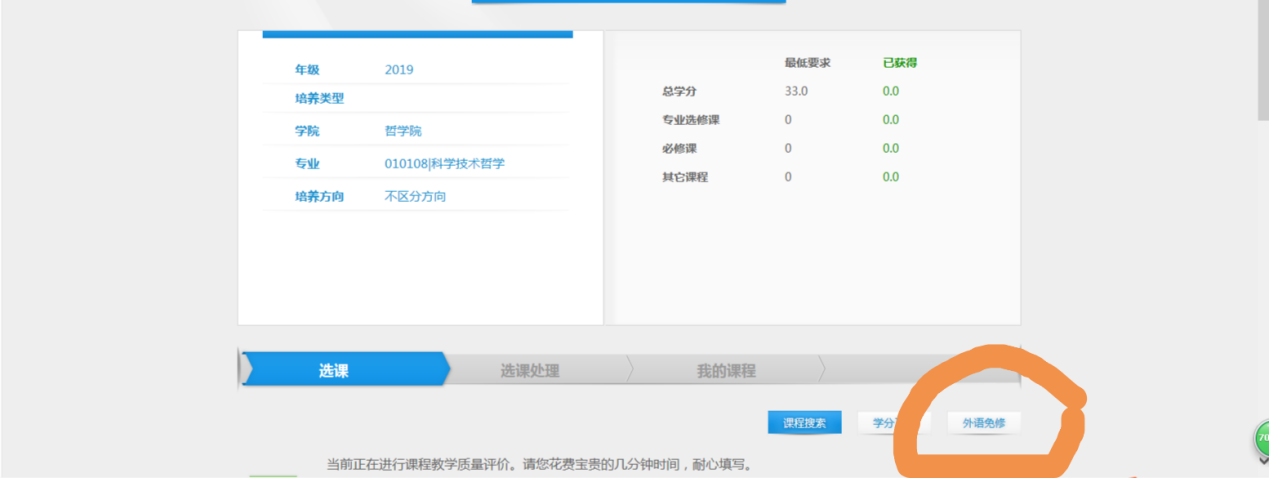This screenshot has width=1269, height=478.
Task: Open the 选课处理 step tab
Action: pyautogui.click(x=530, y=371)
